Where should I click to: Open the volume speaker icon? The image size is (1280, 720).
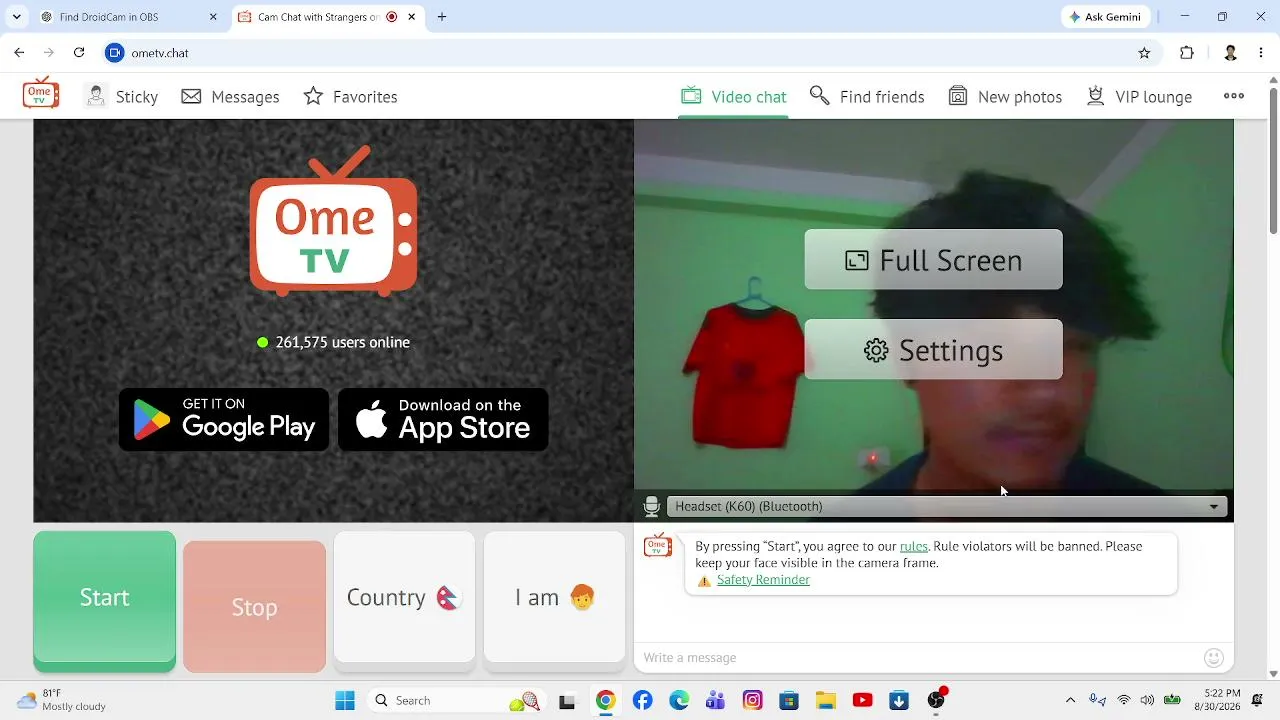coord(1147,701)
